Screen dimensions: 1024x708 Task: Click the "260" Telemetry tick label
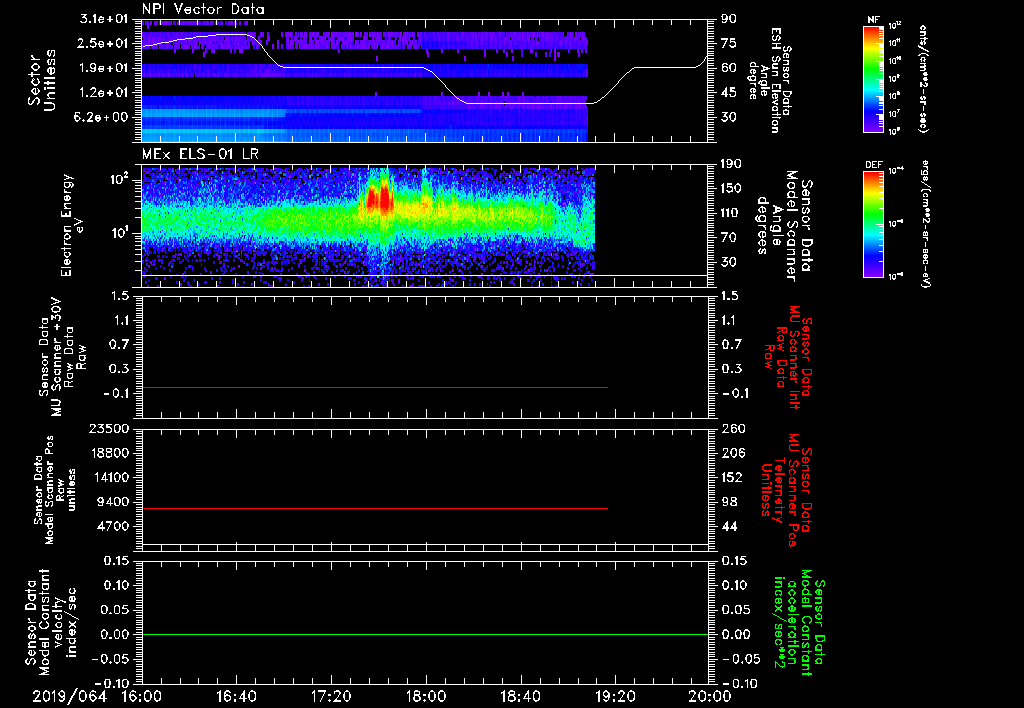point(733,428)
